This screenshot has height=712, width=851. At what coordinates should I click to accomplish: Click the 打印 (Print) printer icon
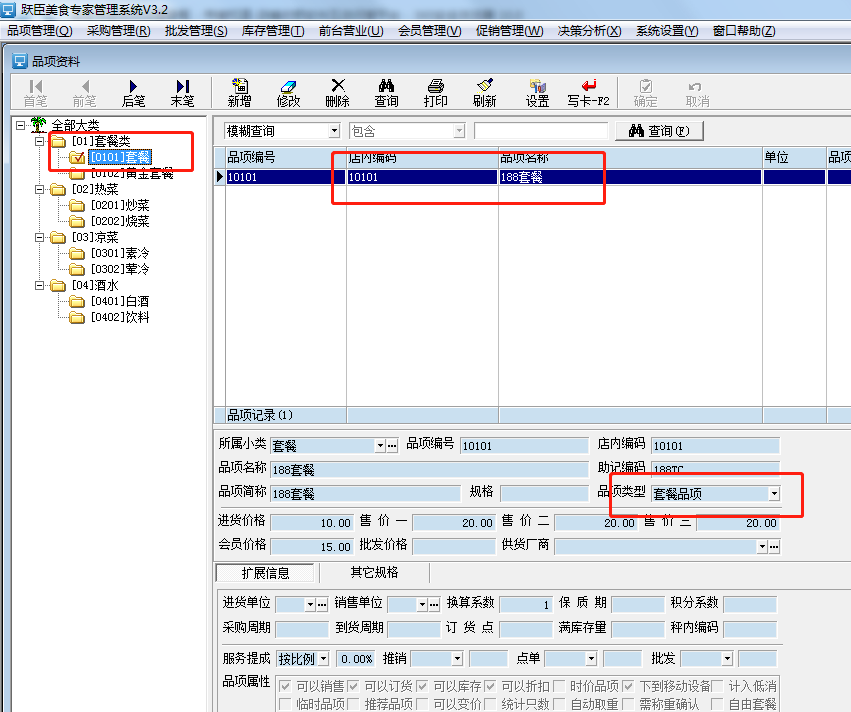pos(435,93)
